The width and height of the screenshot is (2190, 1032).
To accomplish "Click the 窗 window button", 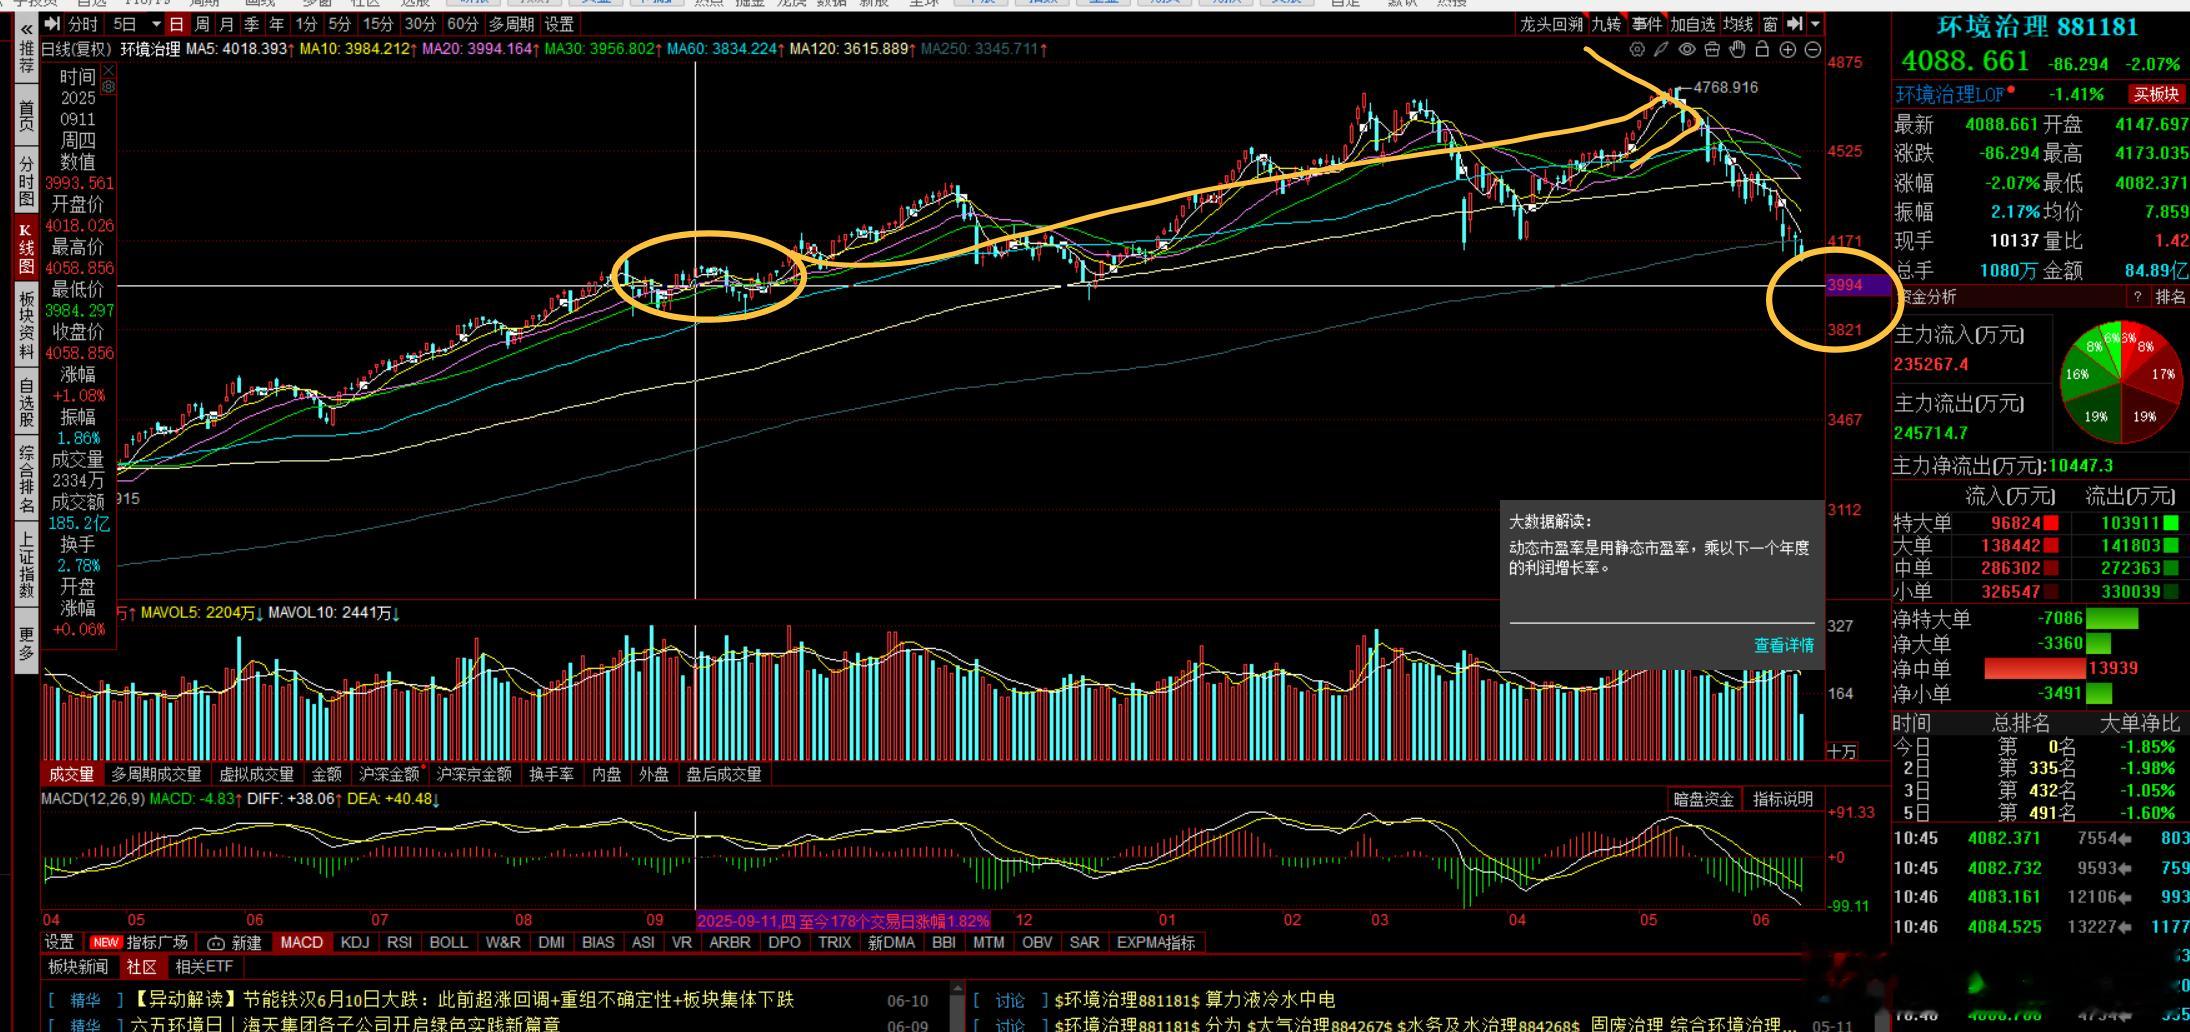I will pyautogui.click(x=1770, y=24).
